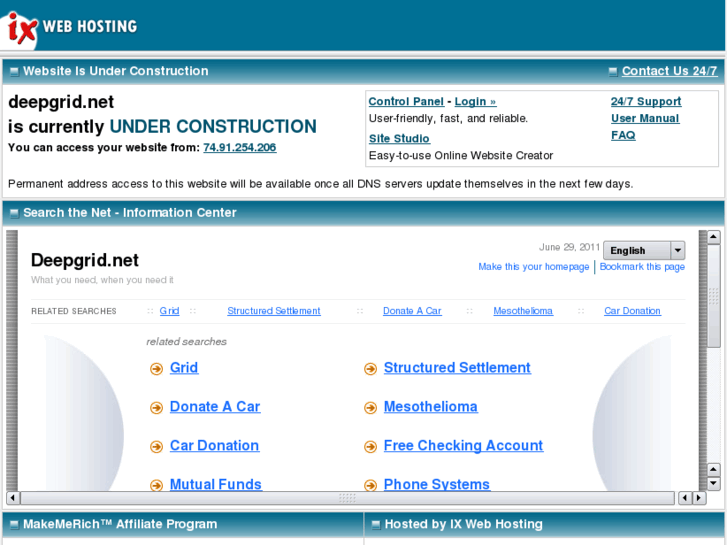Open Site Studio link
This screenshot has width=727, height=545.
399,139
